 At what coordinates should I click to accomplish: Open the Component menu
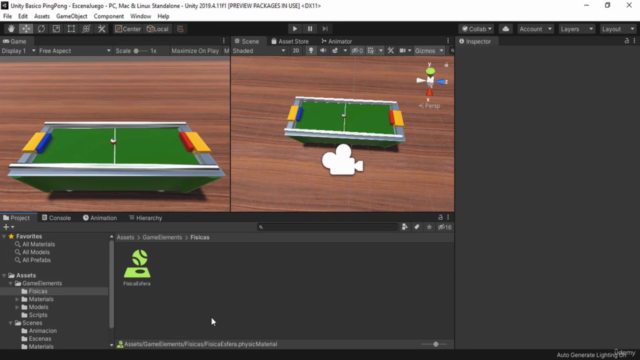109,16
